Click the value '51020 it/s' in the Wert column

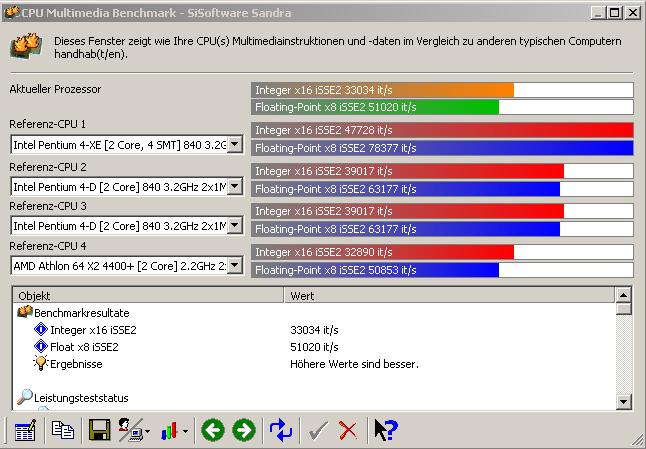click(314, 347)
